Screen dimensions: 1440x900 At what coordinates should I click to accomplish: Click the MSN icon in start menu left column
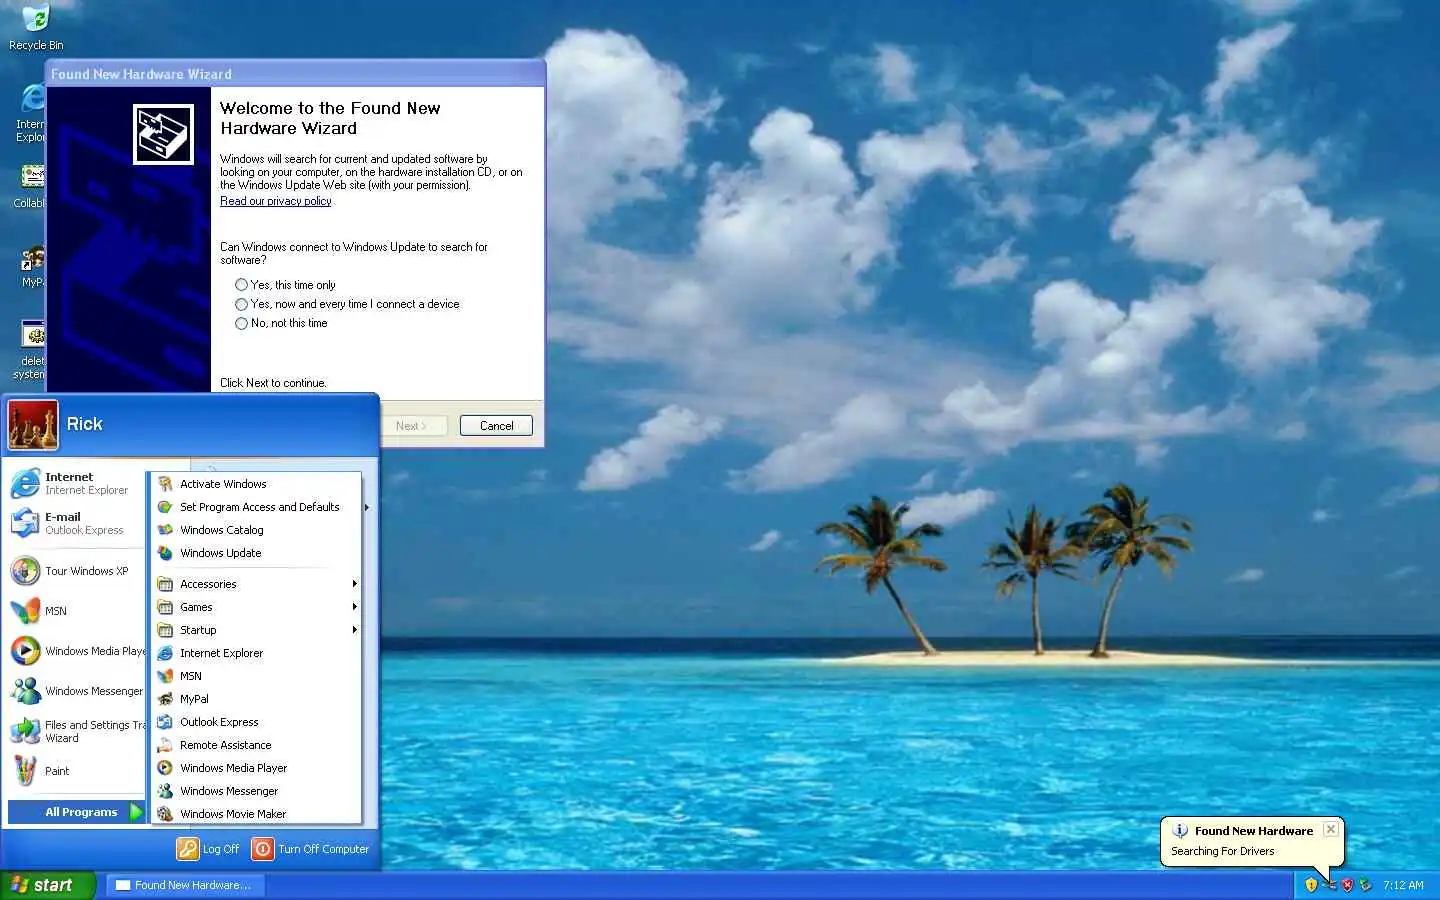coord(25,611)
